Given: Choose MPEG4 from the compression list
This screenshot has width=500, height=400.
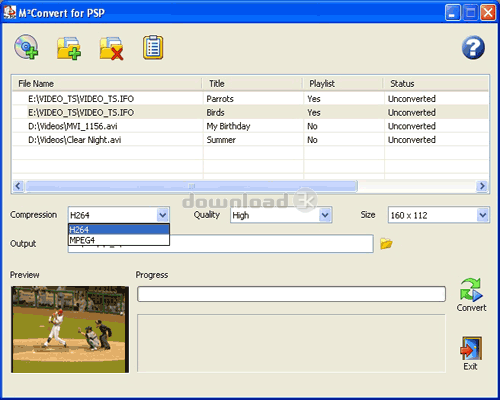Looking at the screenshot, I should pos(119,240).
